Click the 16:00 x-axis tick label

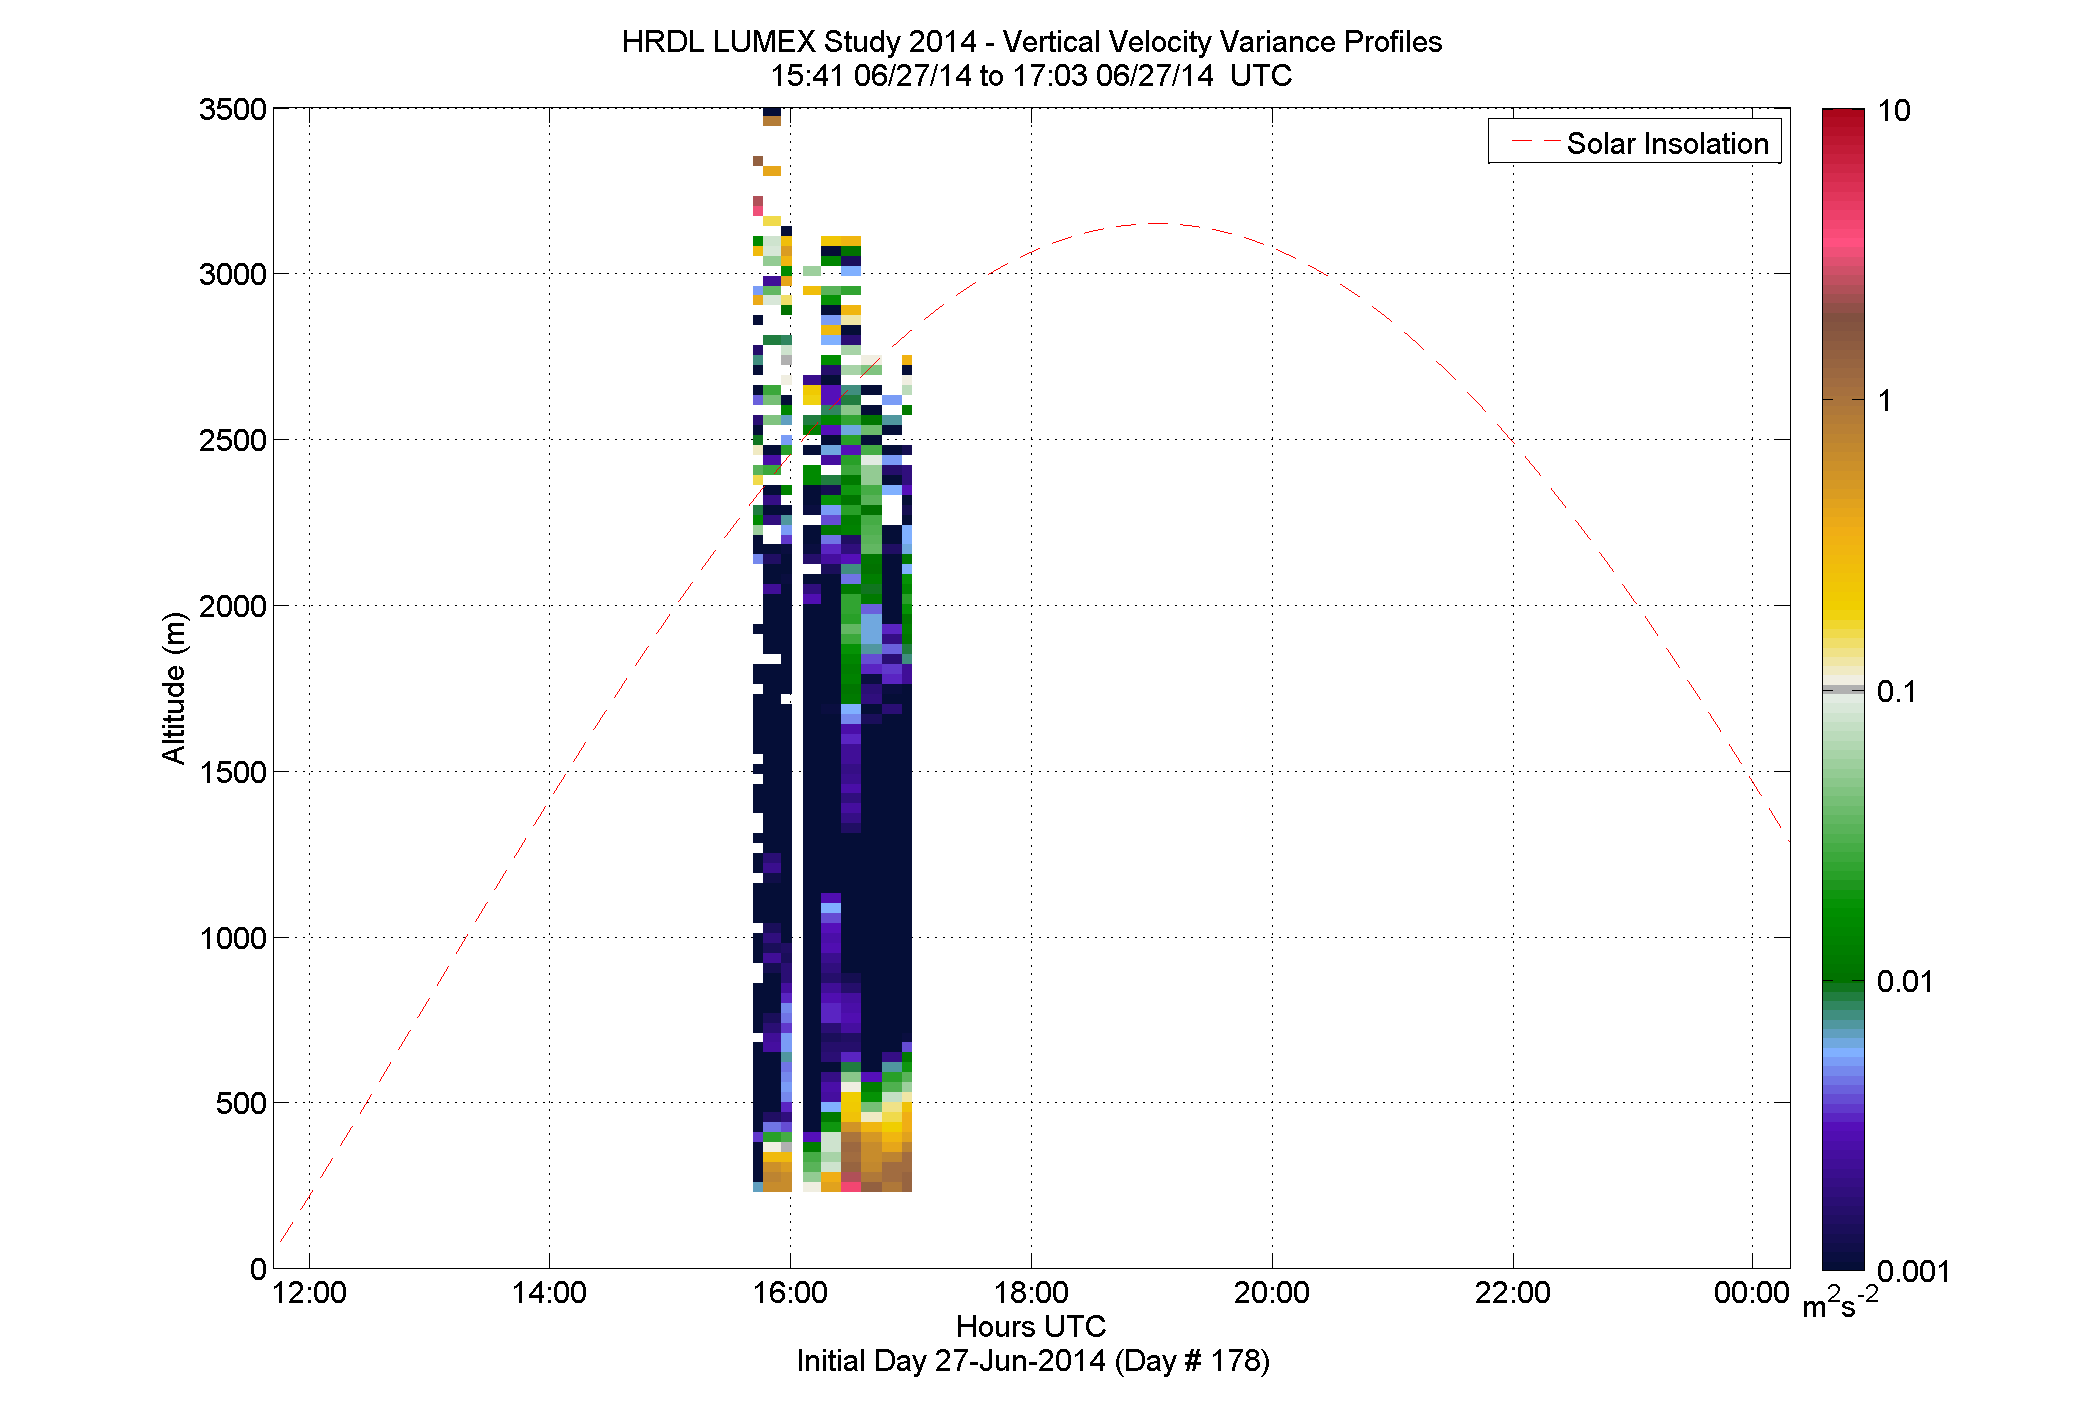(x=790, y=1292)
